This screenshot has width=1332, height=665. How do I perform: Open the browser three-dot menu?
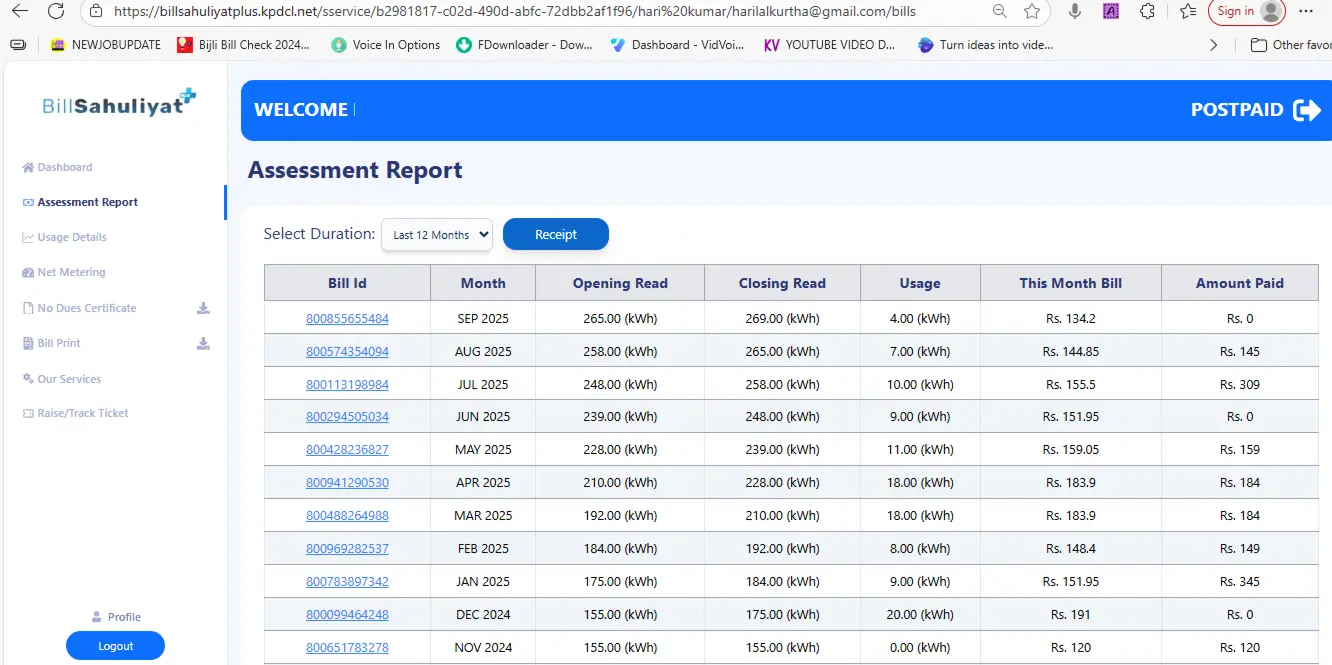click(x=1303, y=11)
